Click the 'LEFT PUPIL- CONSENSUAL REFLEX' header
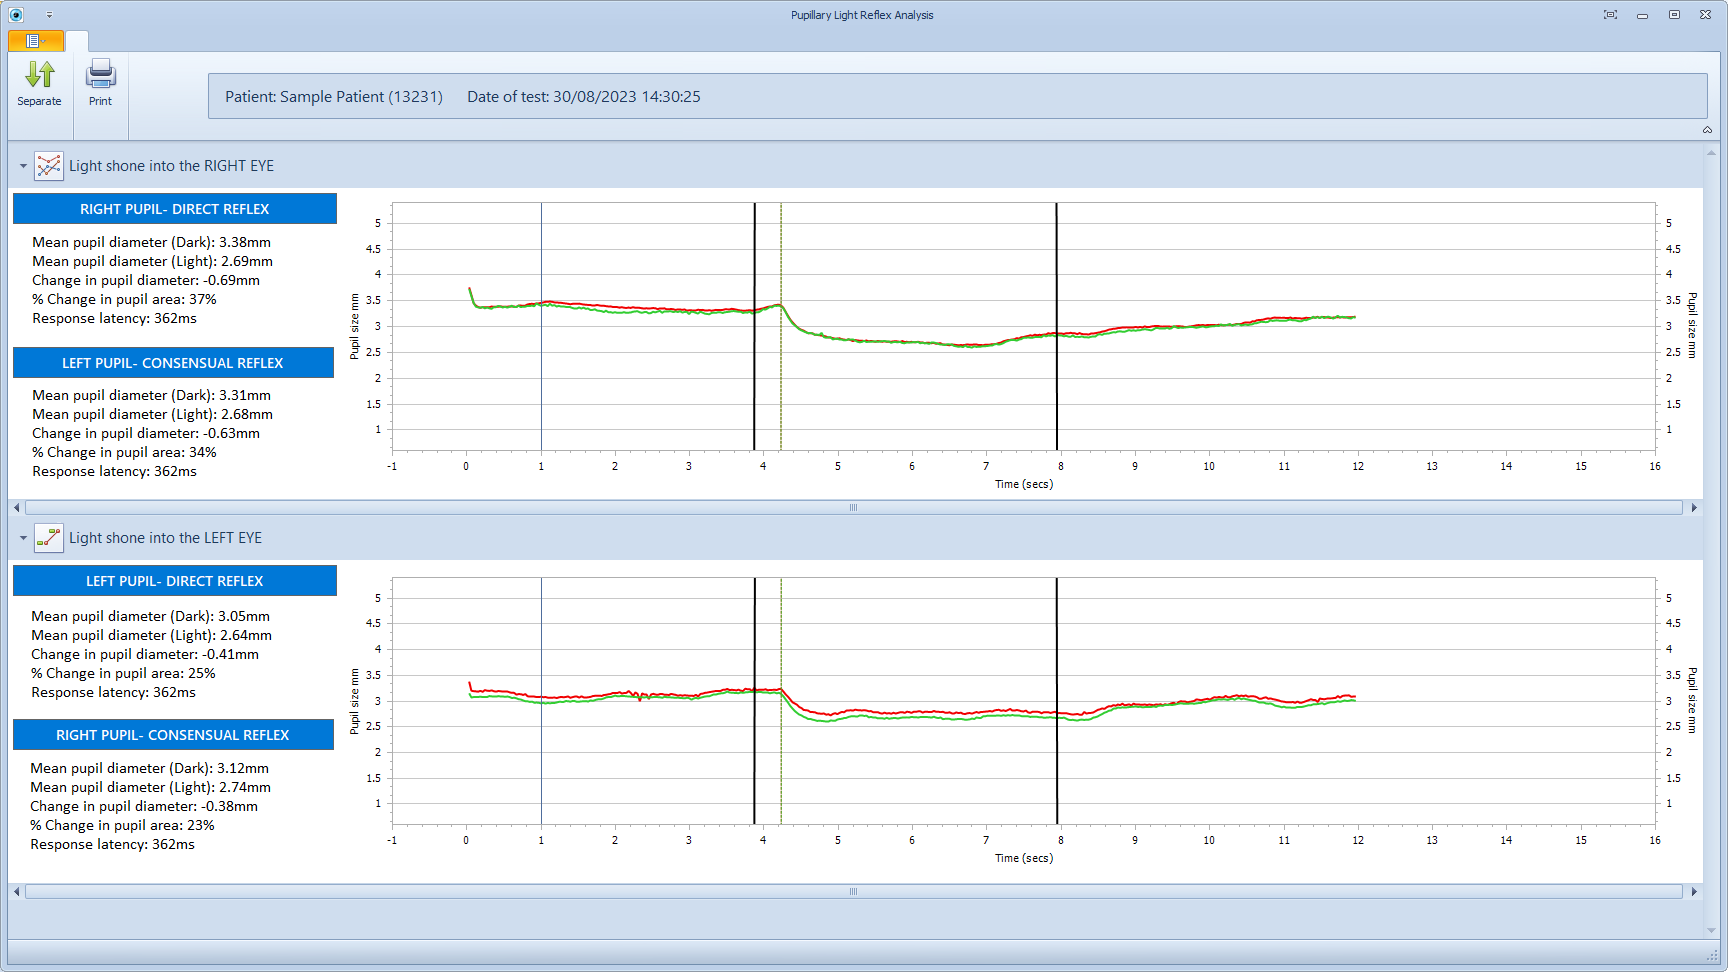The height and width of the screenshot is (972, 1728). pyautogui.click(x=173, y=363)
